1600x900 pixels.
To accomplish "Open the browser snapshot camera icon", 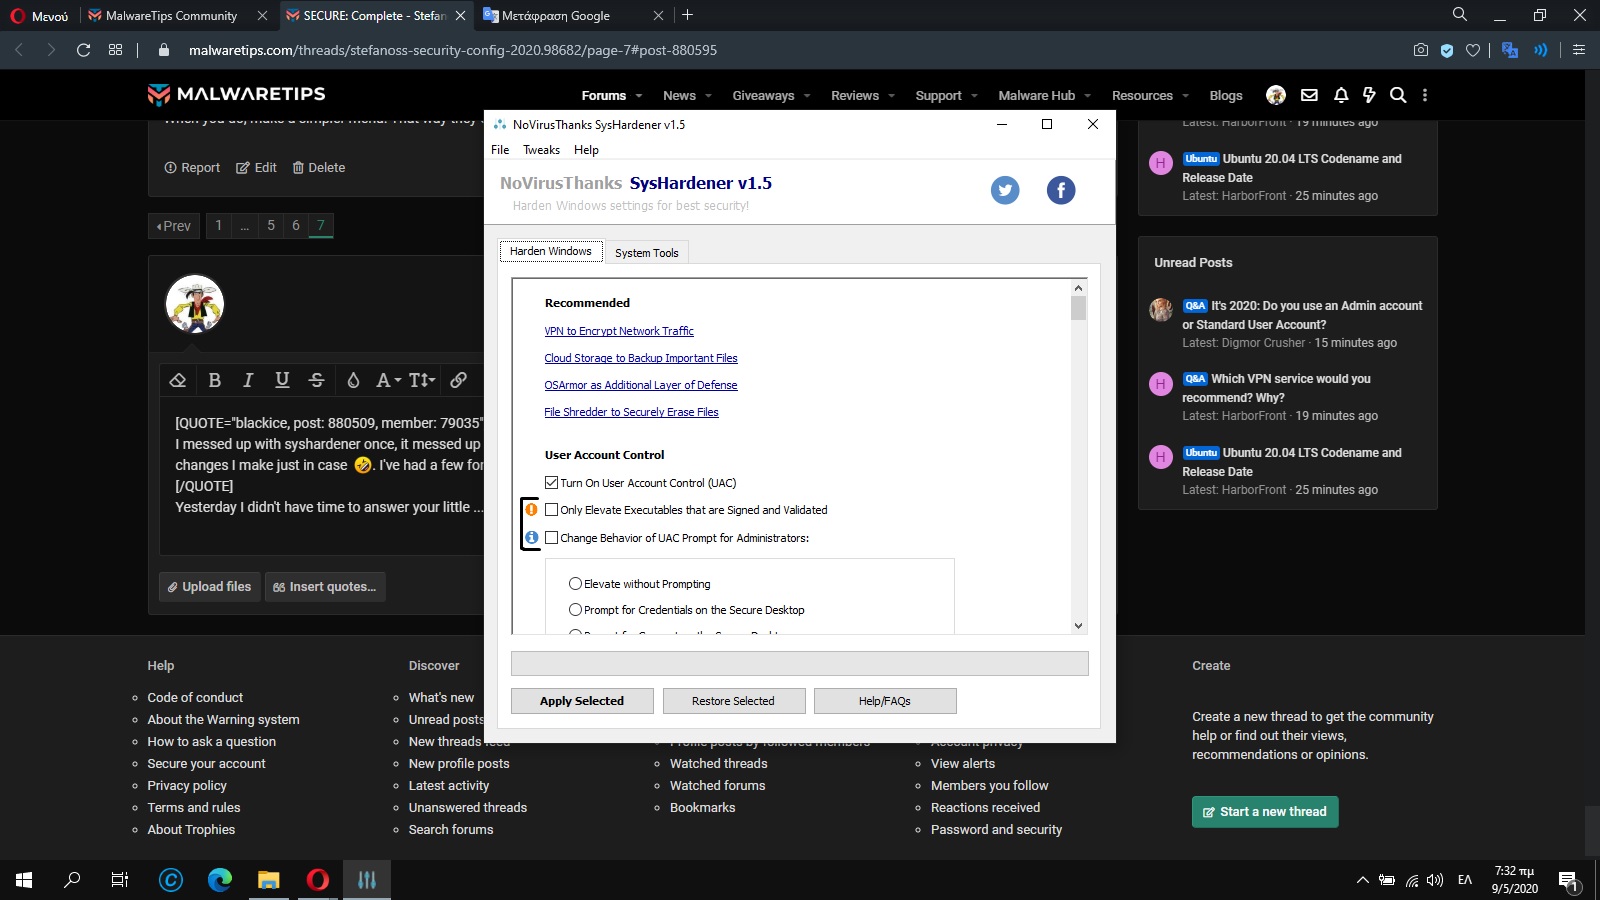I will [x=1421, y=50].
